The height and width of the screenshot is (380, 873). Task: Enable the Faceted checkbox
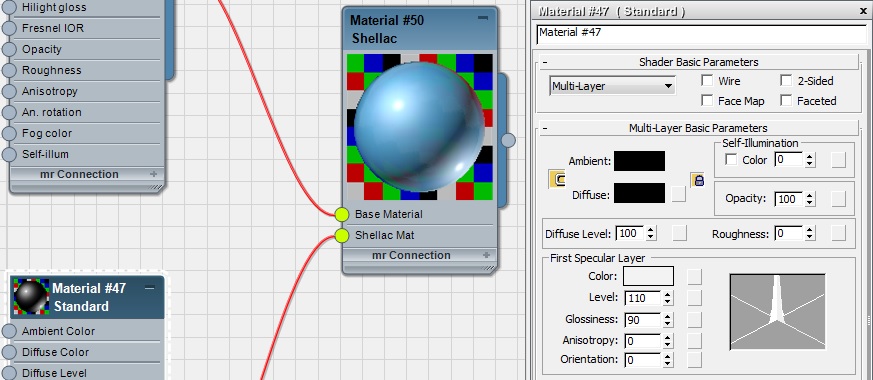coord(786,101)
